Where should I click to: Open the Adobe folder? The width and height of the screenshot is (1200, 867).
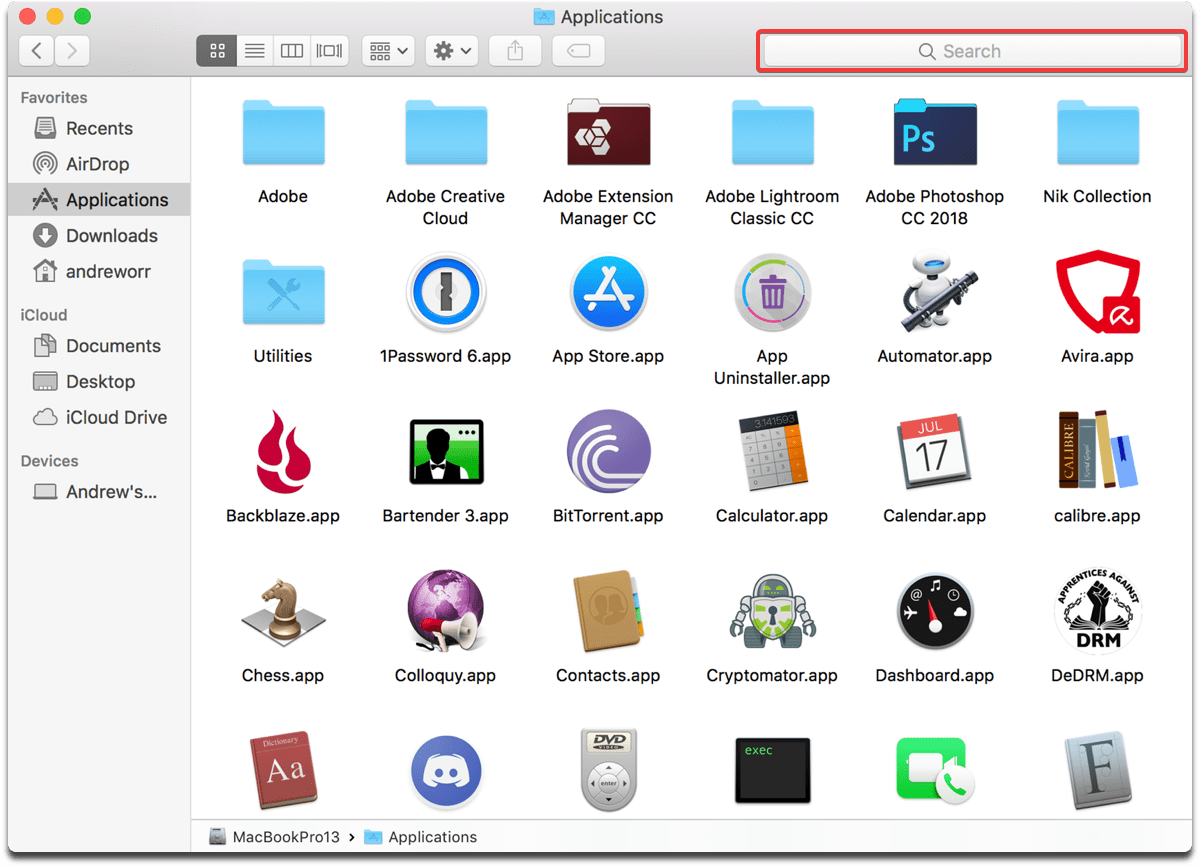[283, 132]
